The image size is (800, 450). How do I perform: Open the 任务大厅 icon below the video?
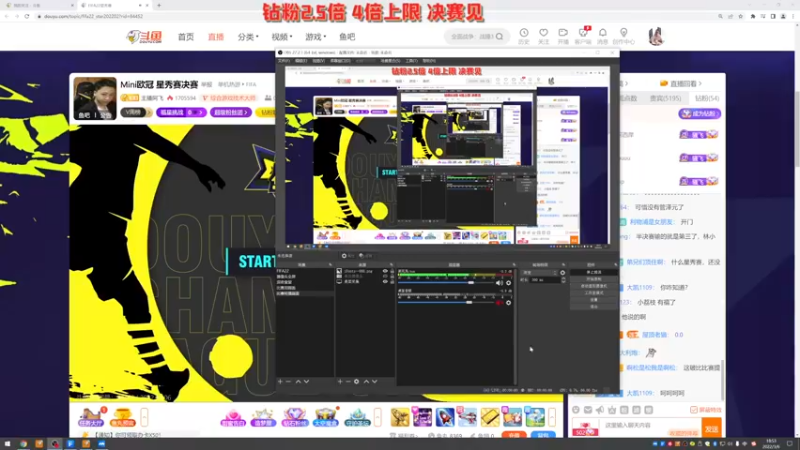pyautogui.click(x=91, y=417)
